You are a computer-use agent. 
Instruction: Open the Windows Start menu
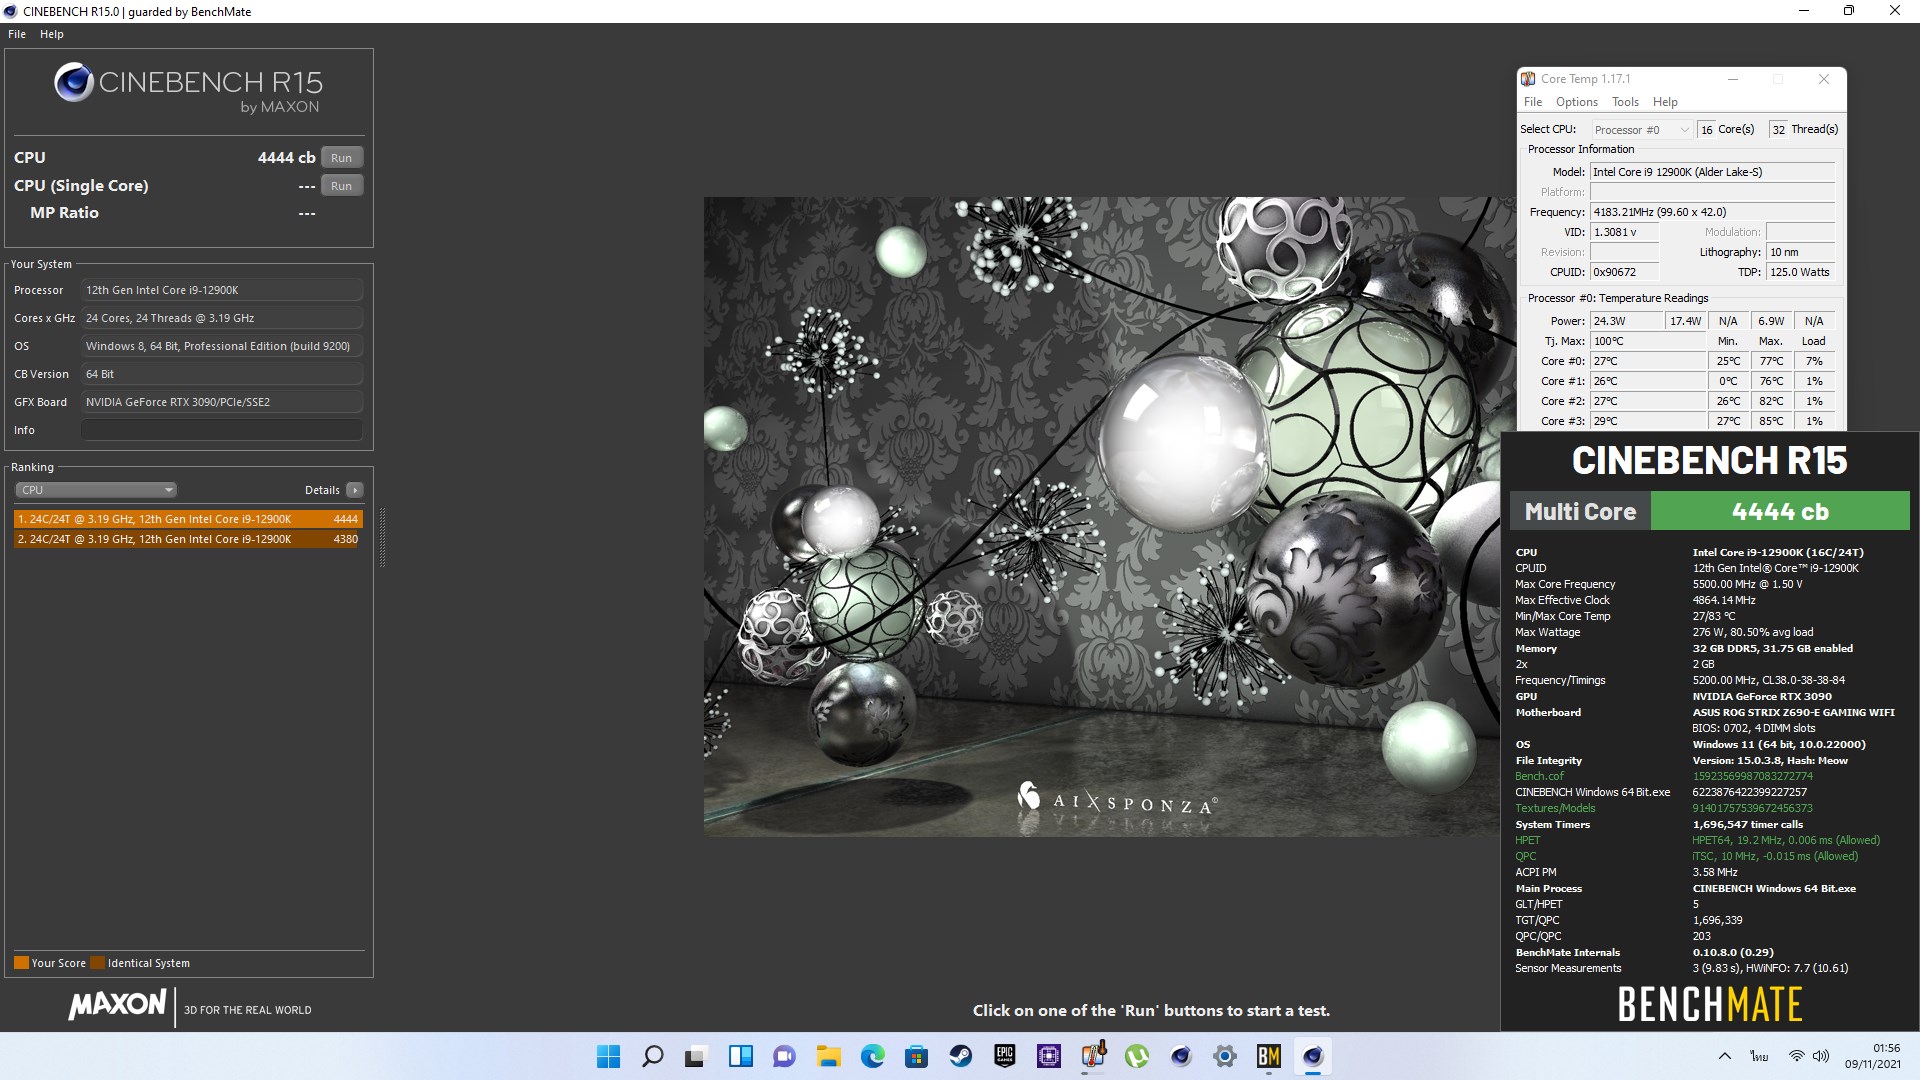coord(608,1056)
